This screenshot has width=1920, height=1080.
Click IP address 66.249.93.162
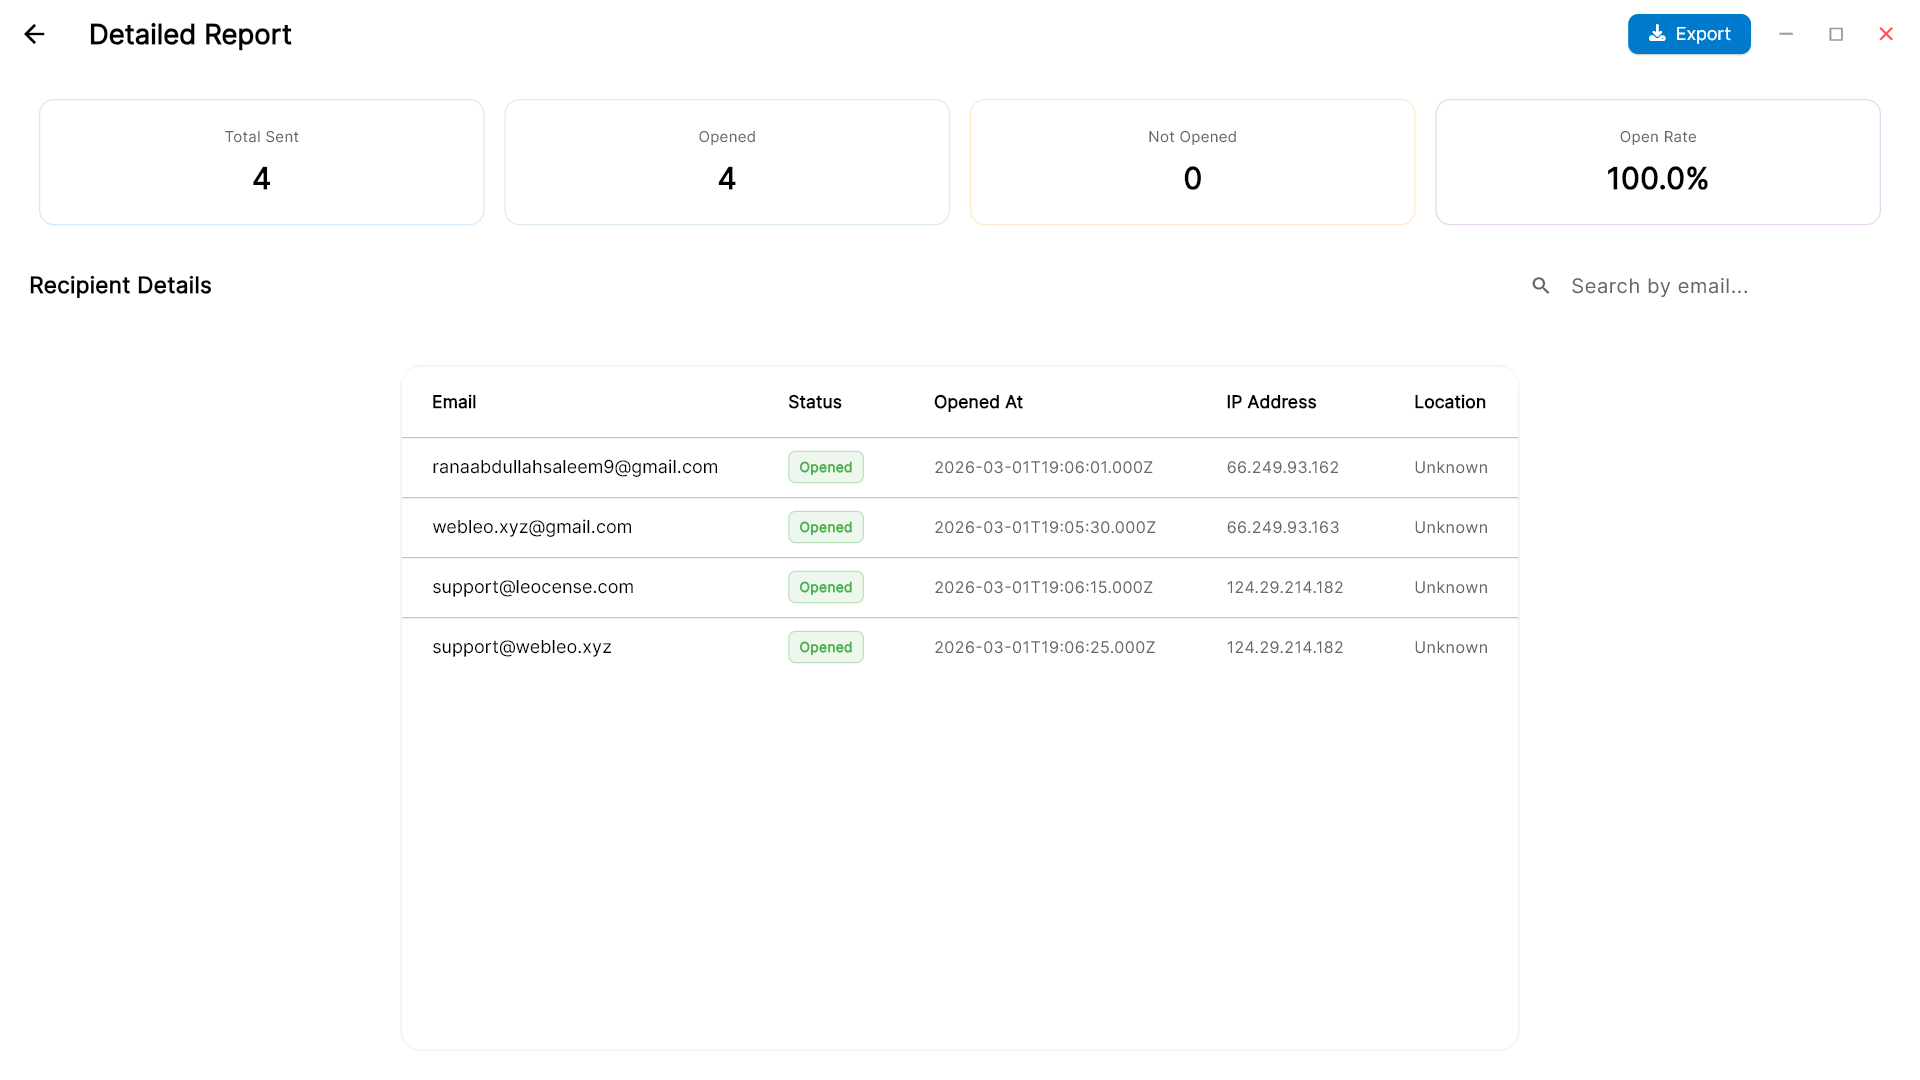point(1283,467)
